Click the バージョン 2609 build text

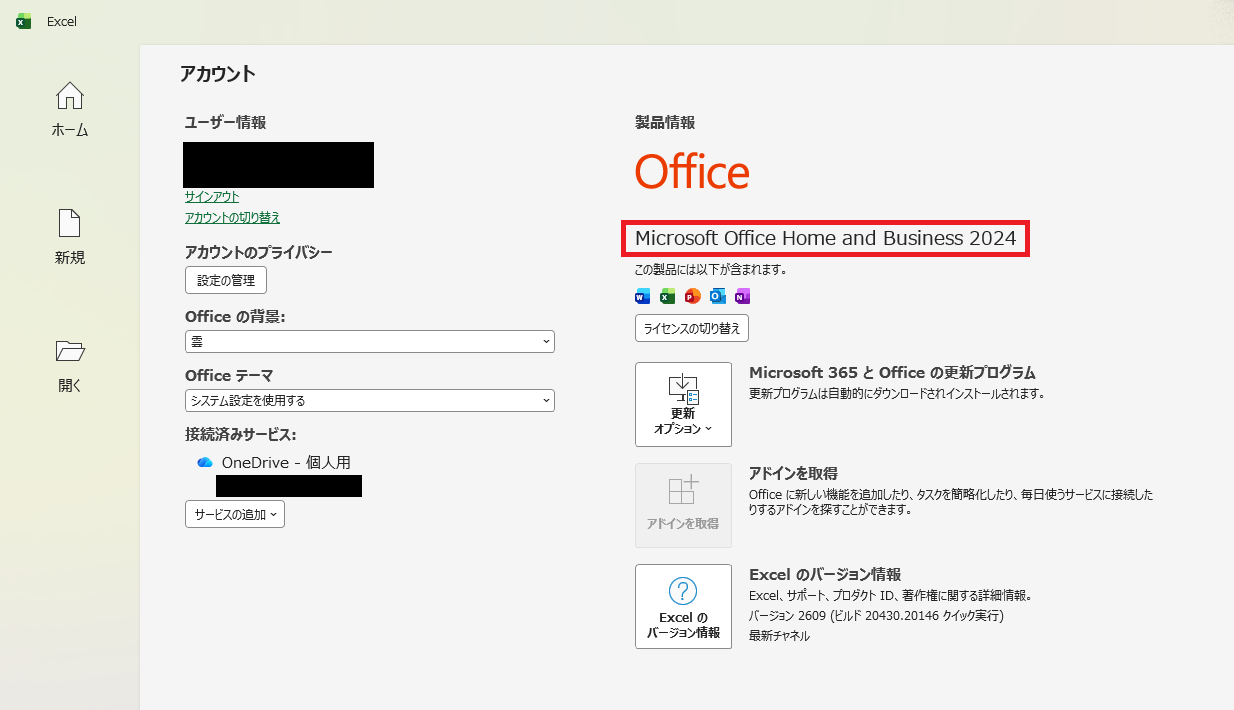click(x=876, y=615)
